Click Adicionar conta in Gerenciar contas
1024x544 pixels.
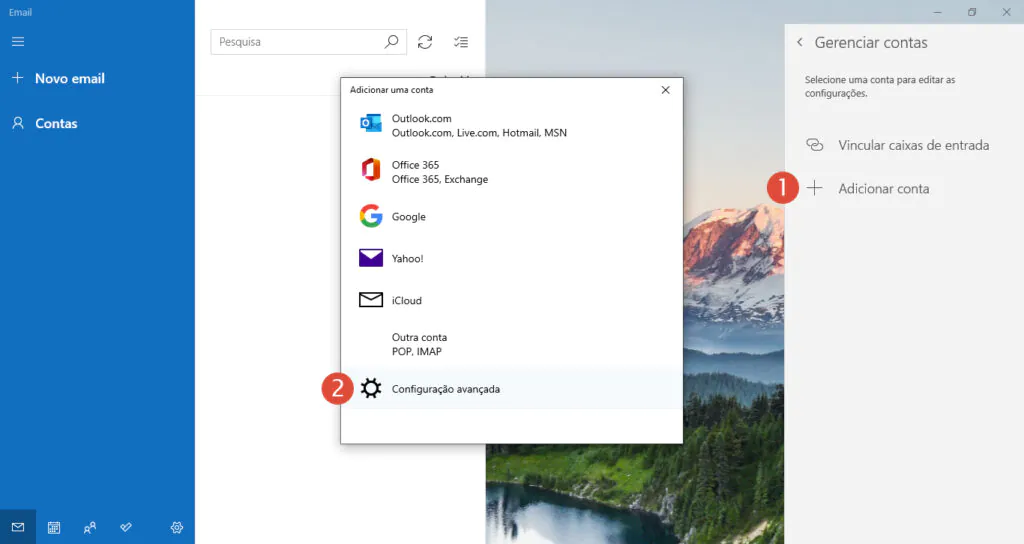point(904,189)
